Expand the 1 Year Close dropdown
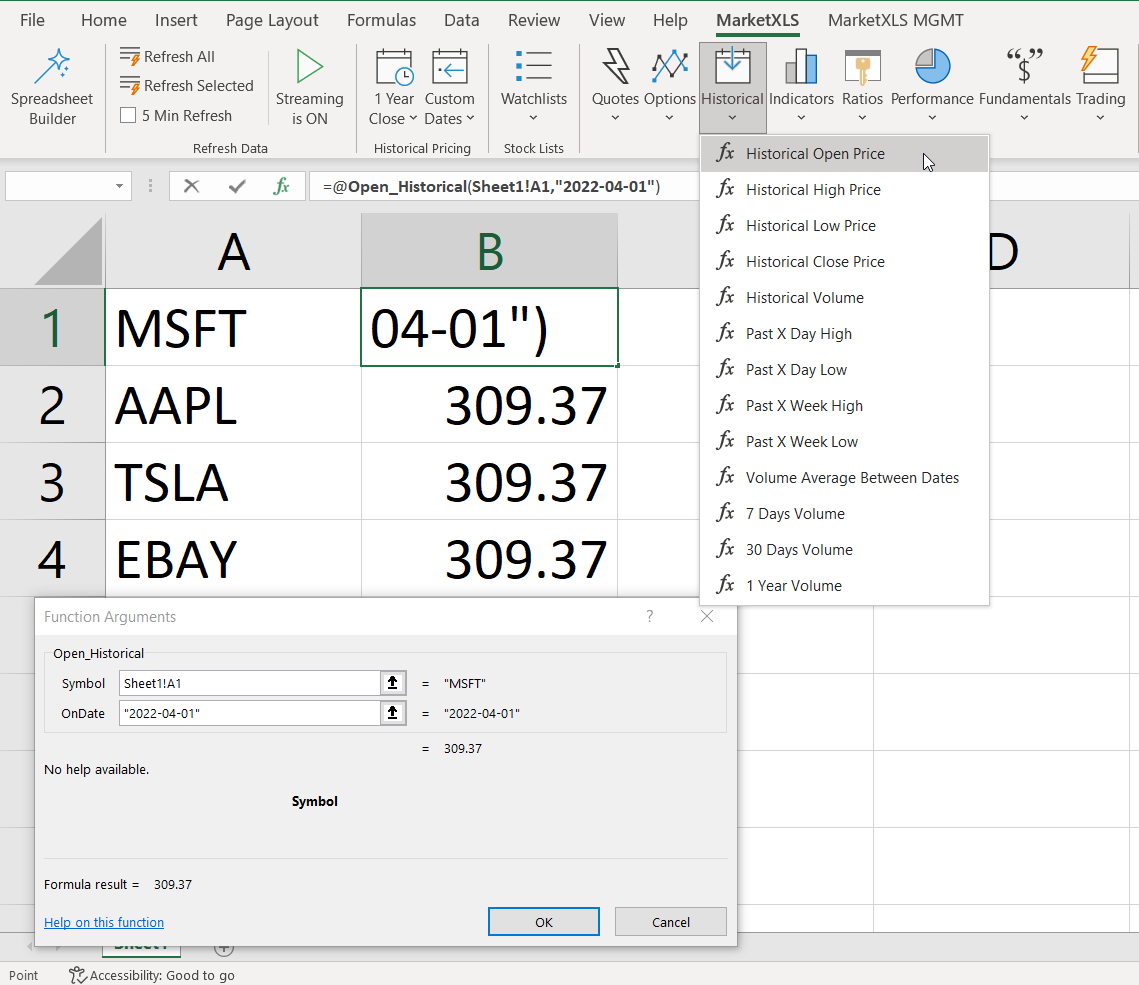 pos(394,119)
